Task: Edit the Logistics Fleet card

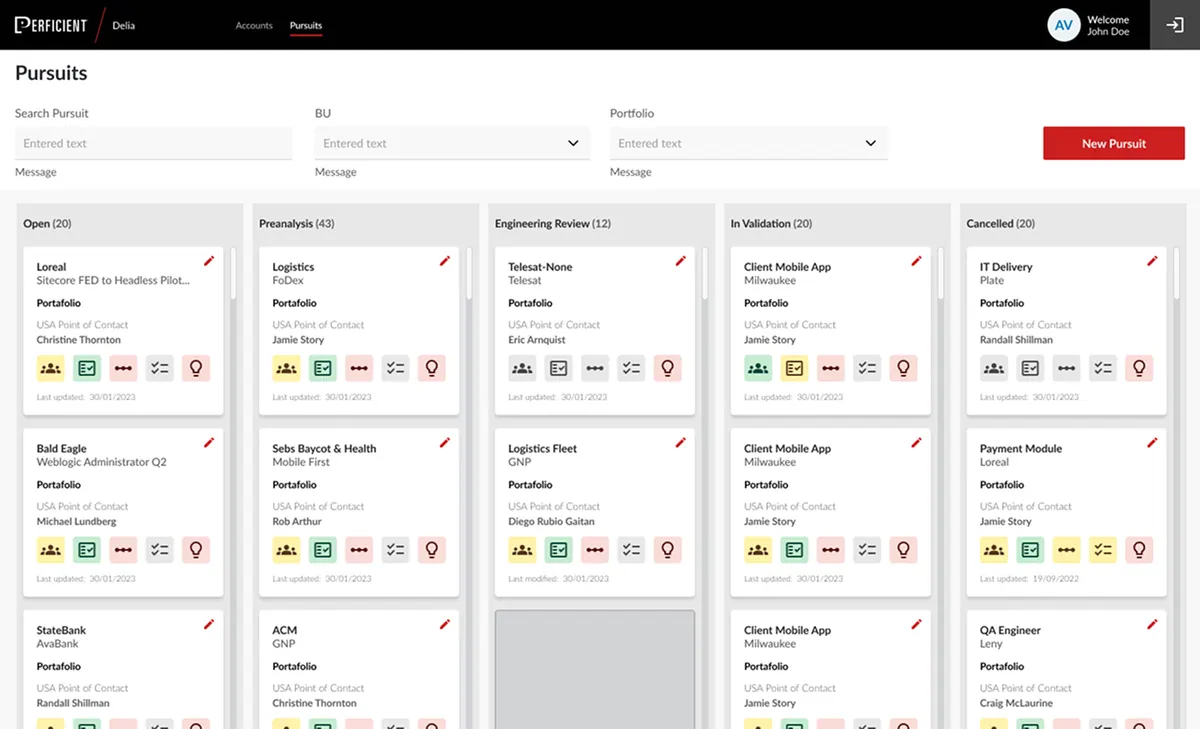Action: [x=681, y=443]
